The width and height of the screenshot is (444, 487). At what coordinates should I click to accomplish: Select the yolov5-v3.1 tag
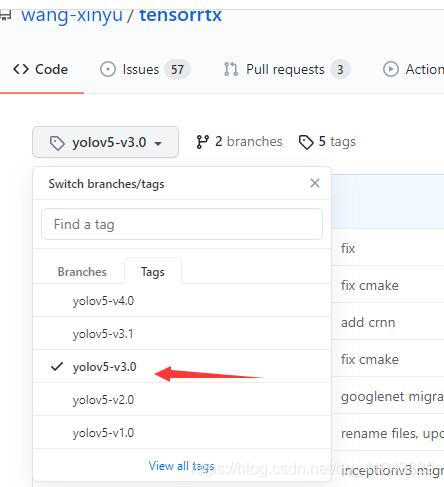click(x=182, y=333)
